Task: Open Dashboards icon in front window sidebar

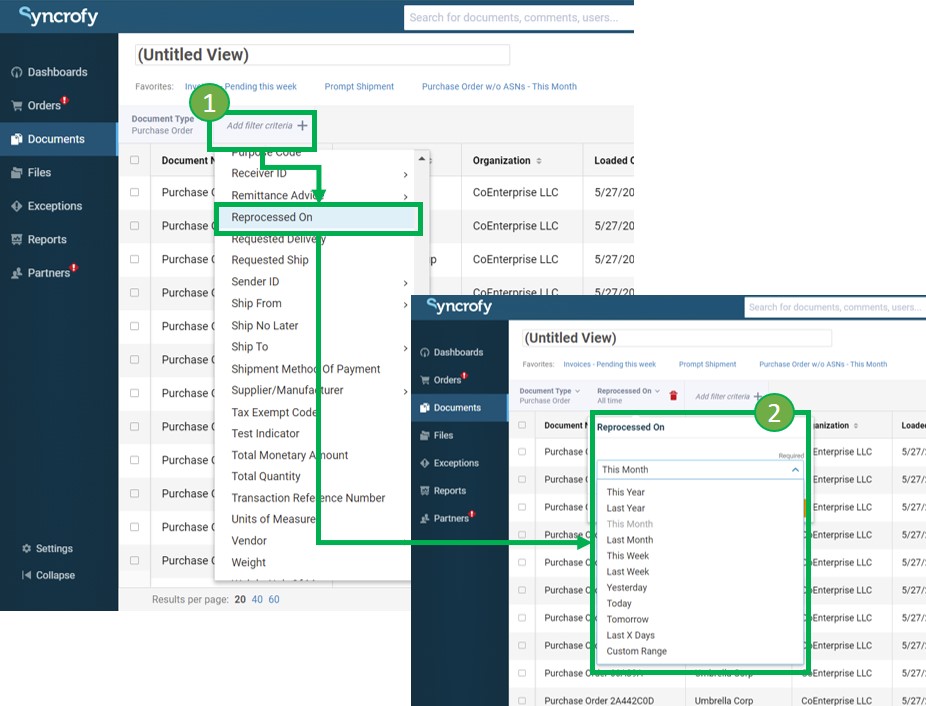Action: (x=425, y=352)
